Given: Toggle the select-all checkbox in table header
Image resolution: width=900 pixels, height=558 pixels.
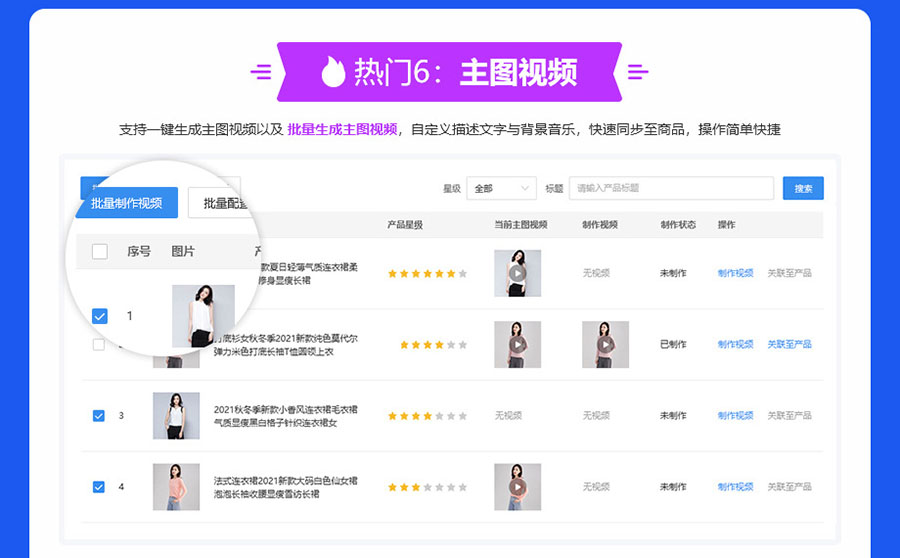Looking at the screenshot, I should tap(100, 251).
